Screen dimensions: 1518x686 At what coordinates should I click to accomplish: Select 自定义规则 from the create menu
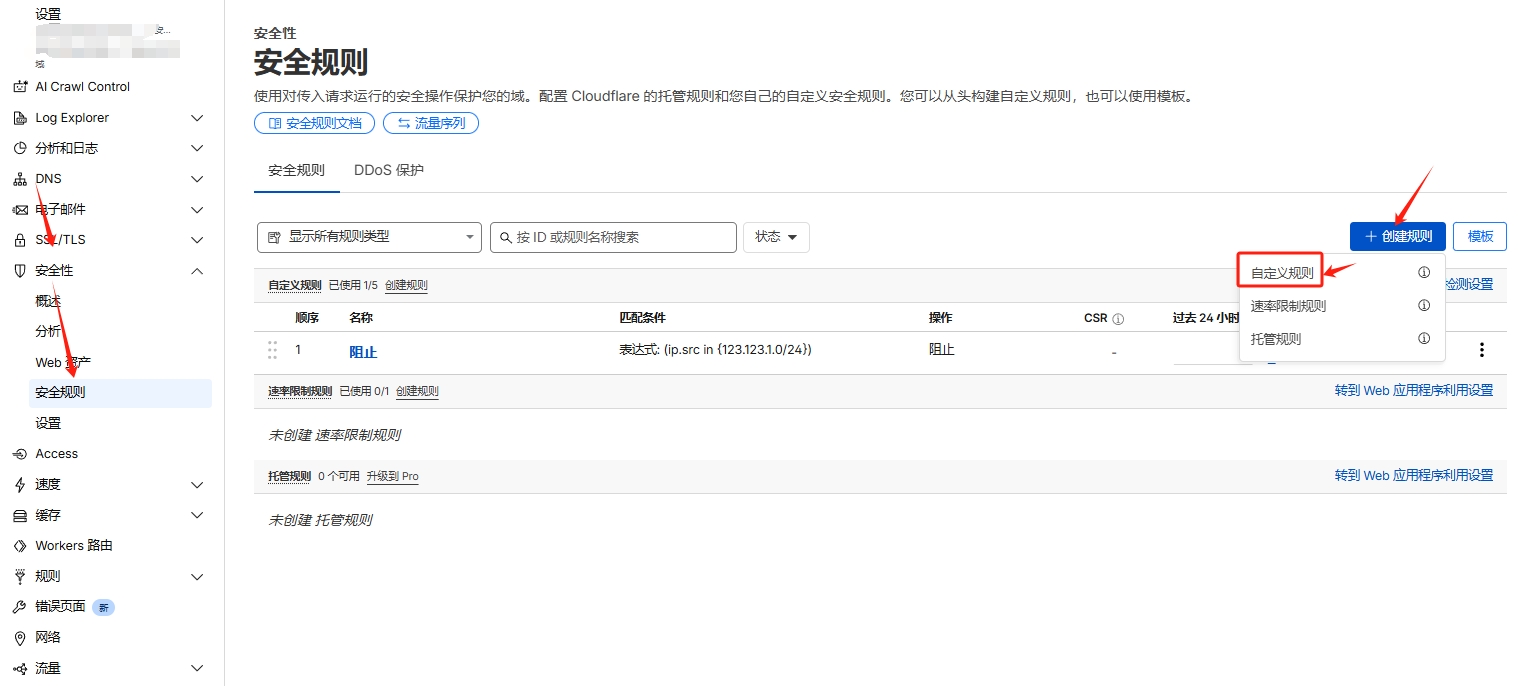click(1282, 272)
